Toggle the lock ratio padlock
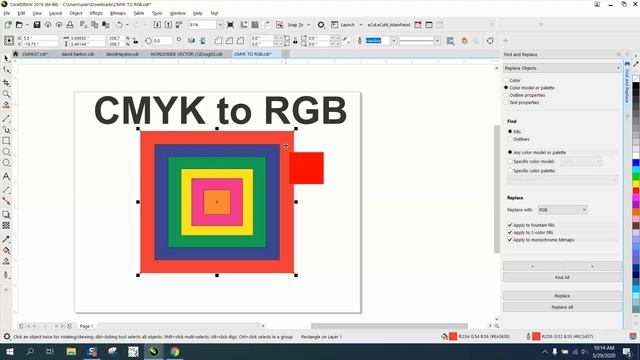Image resolution: width=640 pixels, height=360 pixels. [135, 41]
